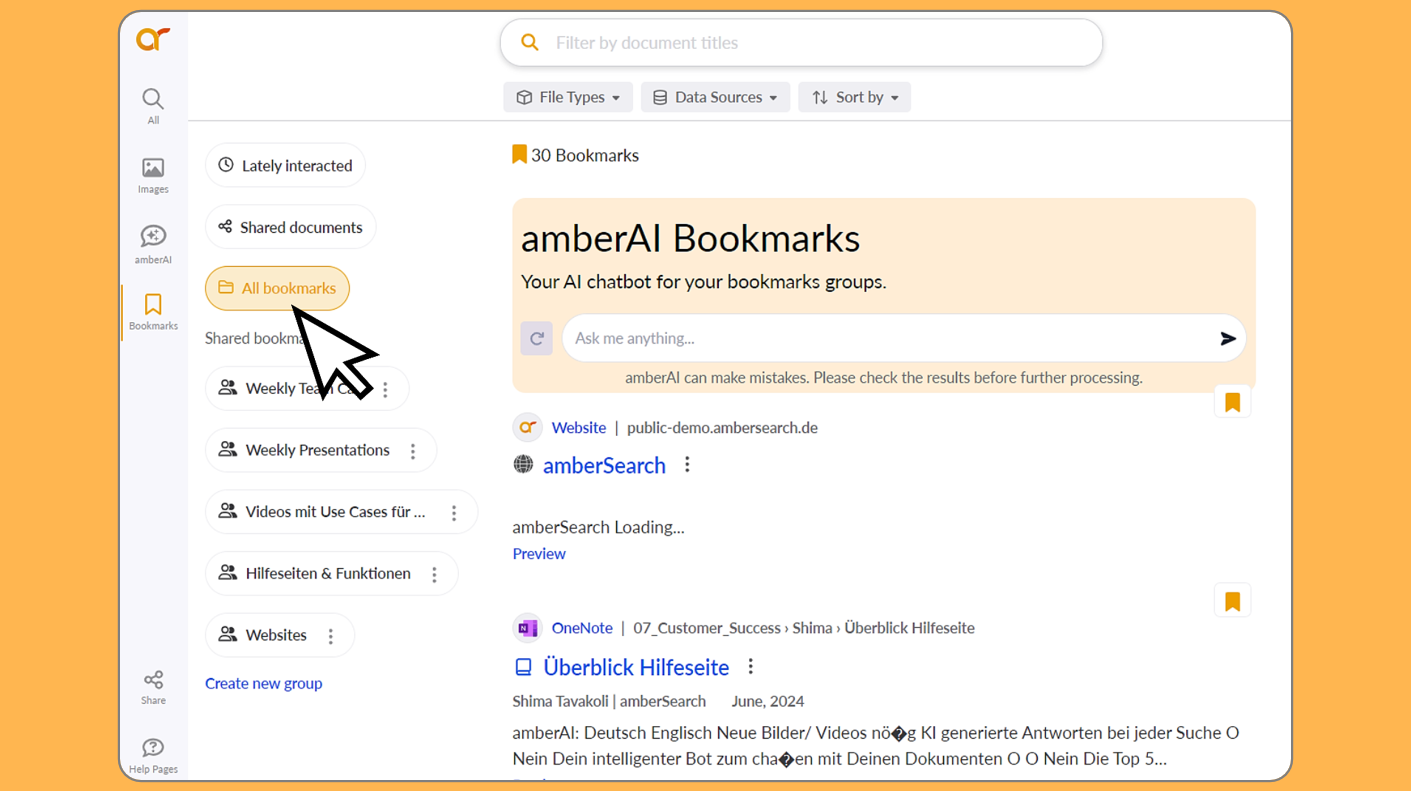Send the amberAI chat message arrow
The width and height of the screenshot is (1411, 791).
point(1228,339)
